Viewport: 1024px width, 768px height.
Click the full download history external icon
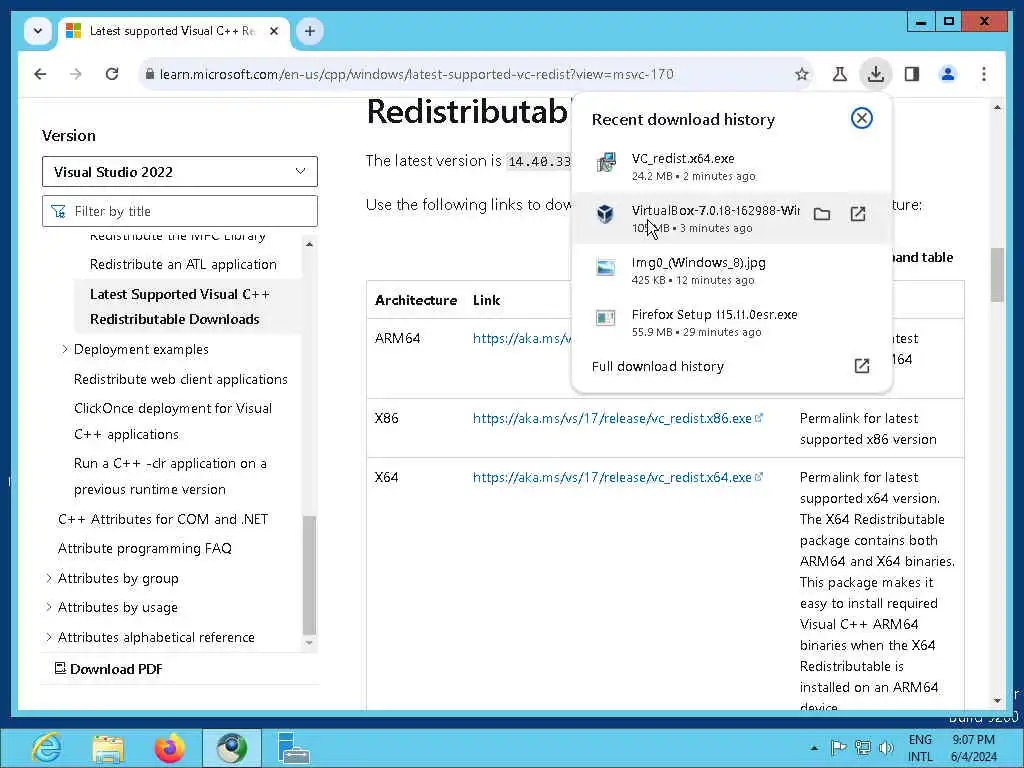[x=861, y=366]
